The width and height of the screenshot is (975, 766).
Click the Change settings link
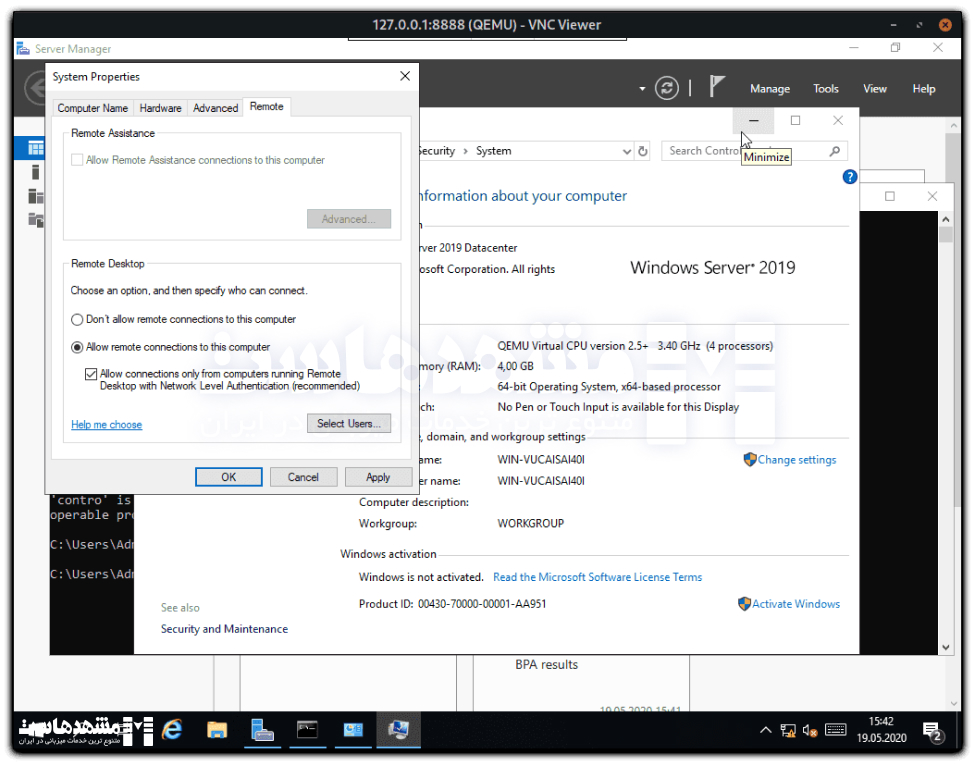pyautogui.click(x=796, y=460)
